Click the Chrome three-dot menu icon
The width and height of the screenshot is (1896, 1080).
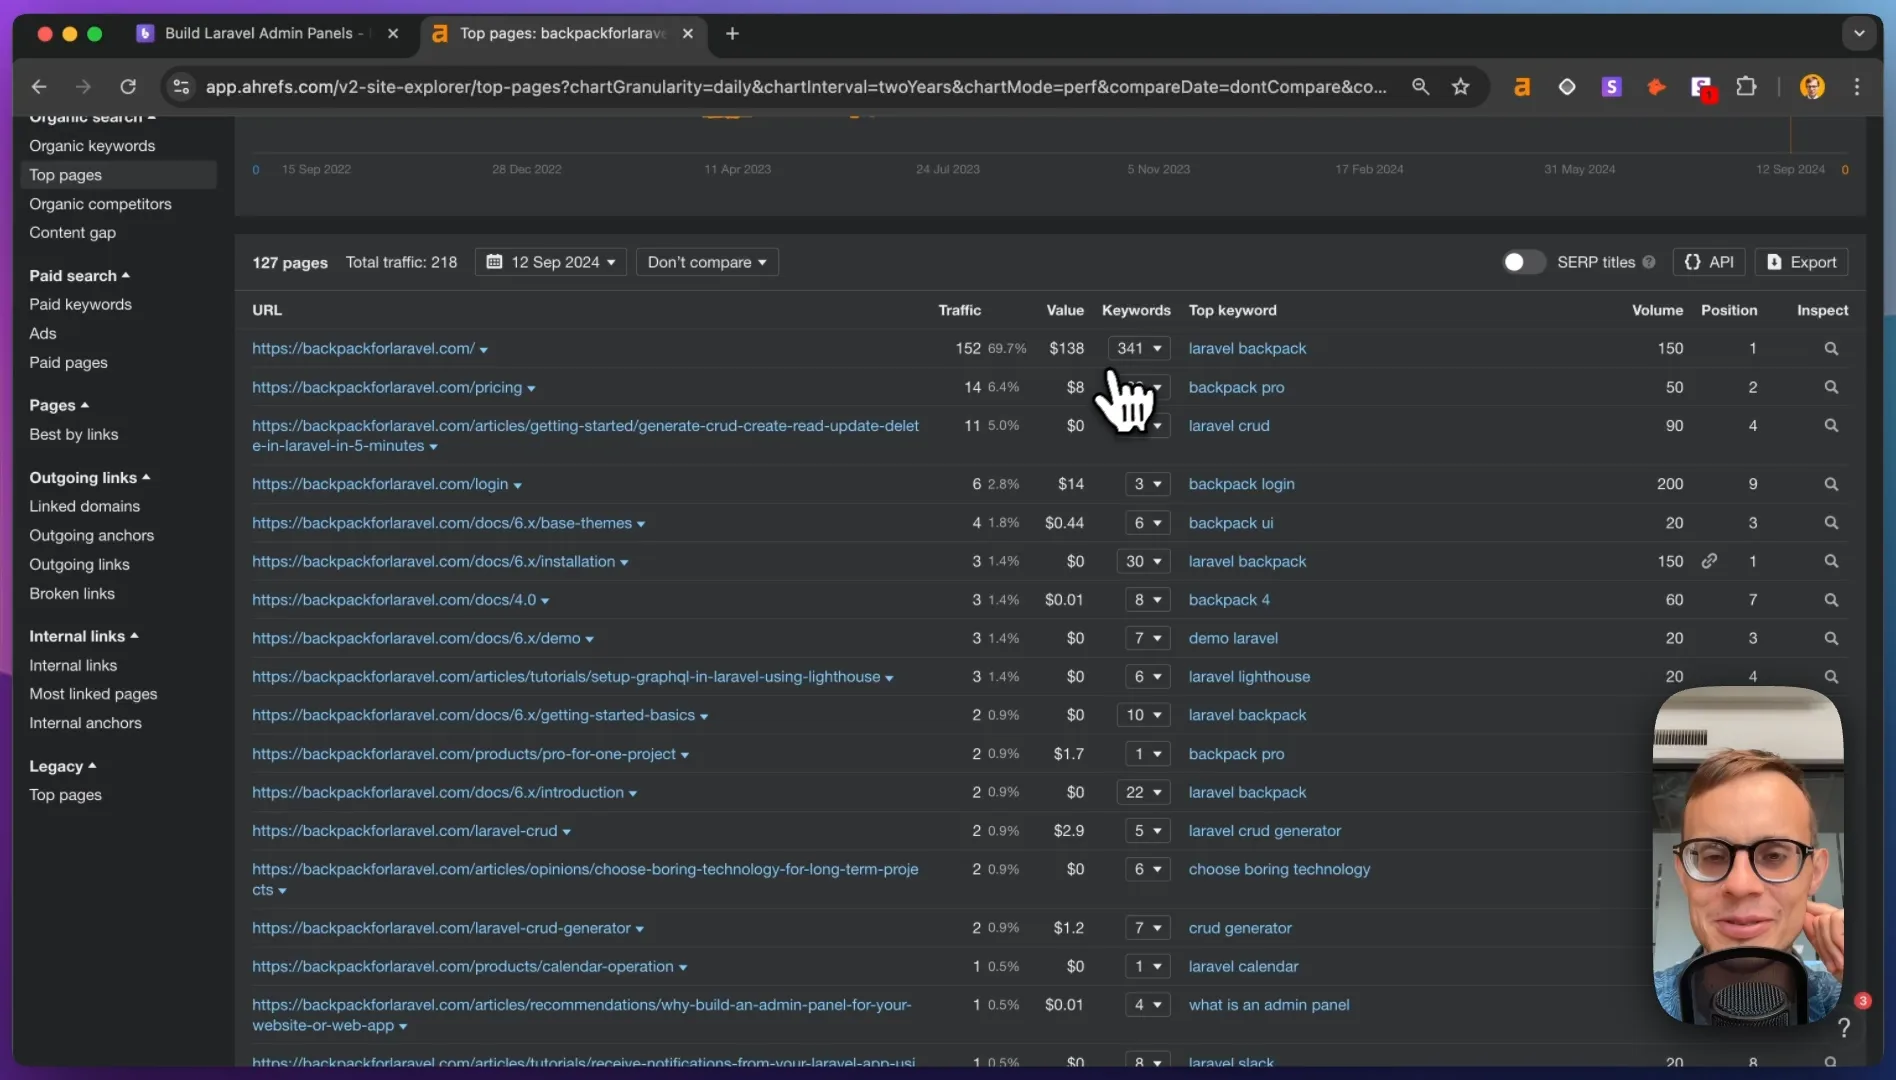coord(1857,87)
